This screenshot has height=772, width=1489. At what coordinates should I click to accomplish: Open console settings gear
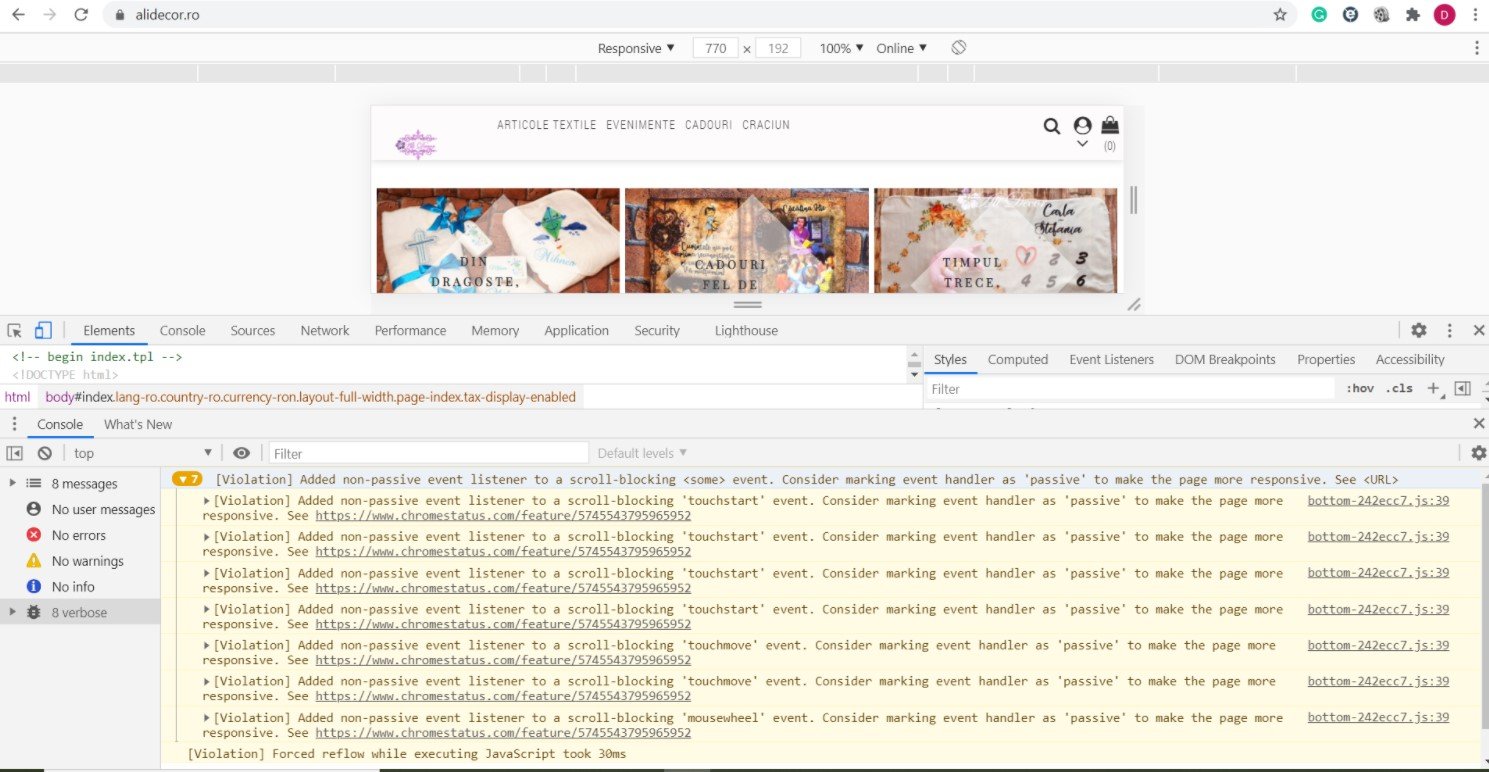(1479, 453)
